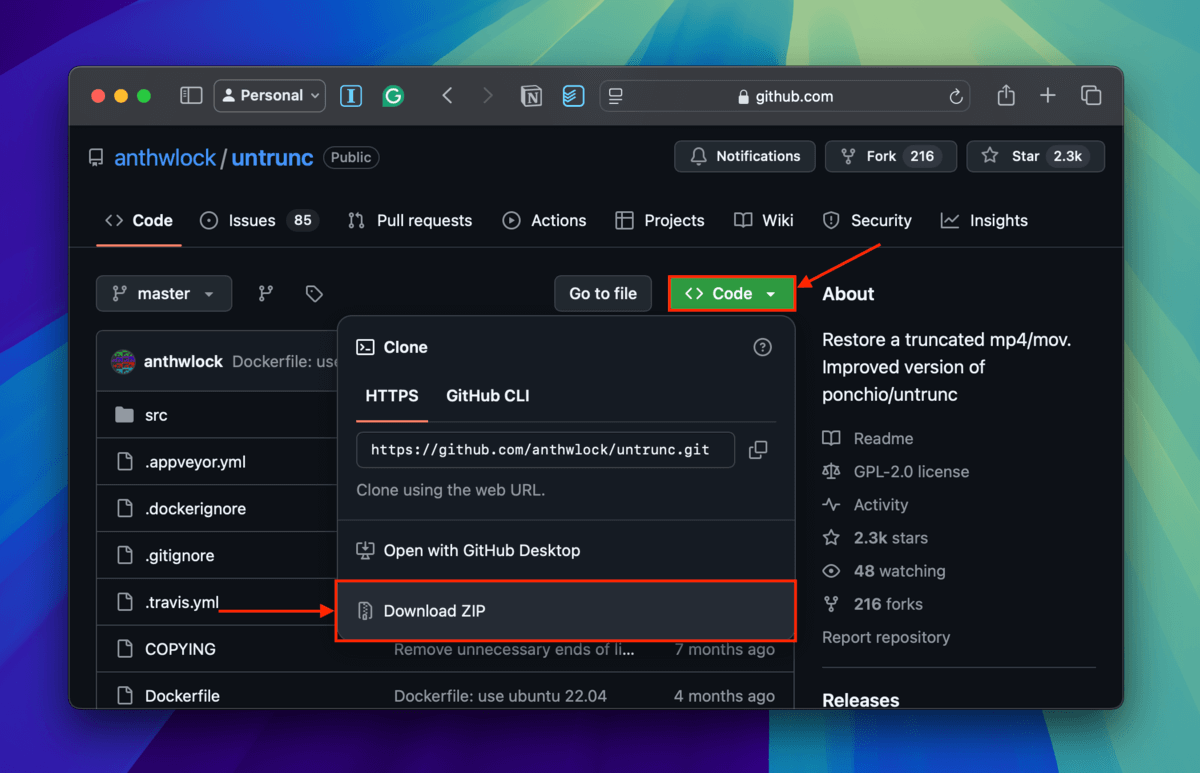Viewport: 1200px width, 773px height.
Task: Click the Go to file button
Action: 603,293
